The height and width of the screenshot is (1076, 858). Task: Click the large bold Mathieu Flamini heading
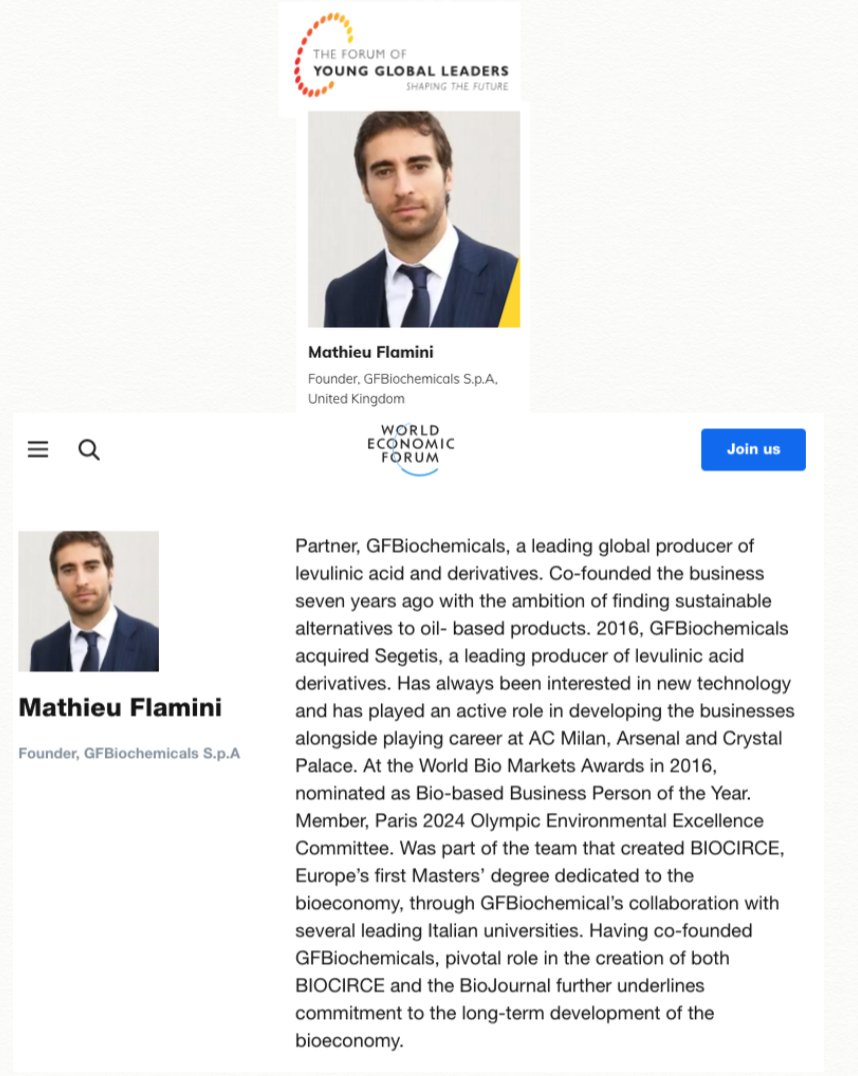(x=120, y=707)
